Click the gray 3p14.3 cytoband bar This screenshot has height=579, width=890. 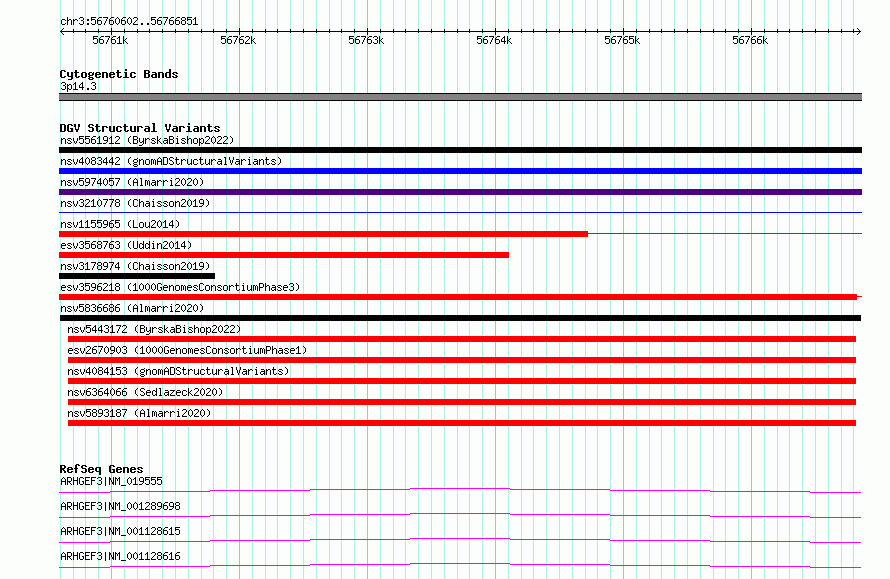[460, 97]
